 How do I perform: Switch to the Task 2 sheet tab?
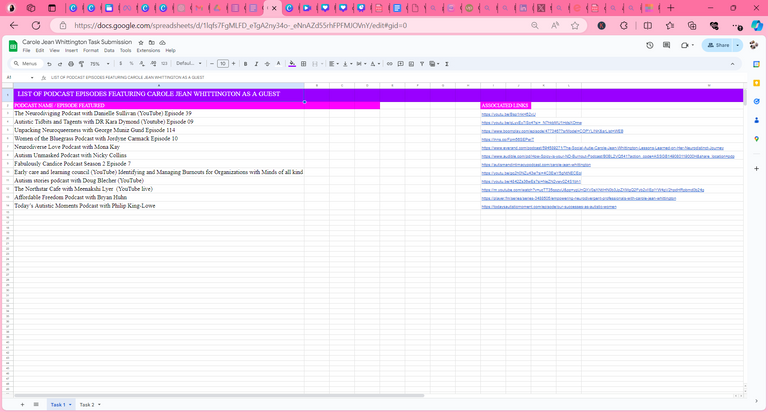[x=87, y=405]
